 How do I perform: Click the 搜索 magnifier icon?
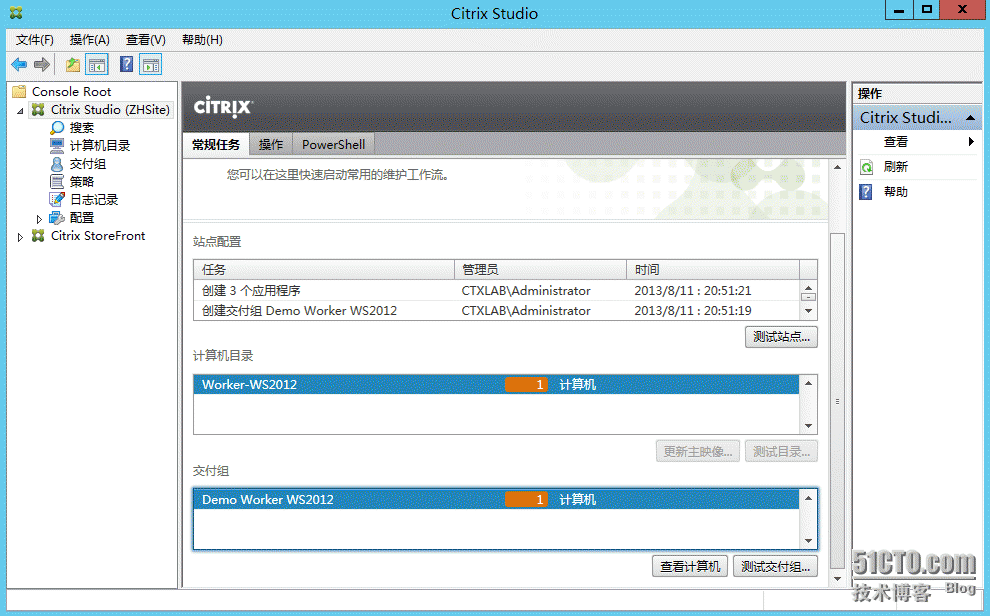click(57, 127)
